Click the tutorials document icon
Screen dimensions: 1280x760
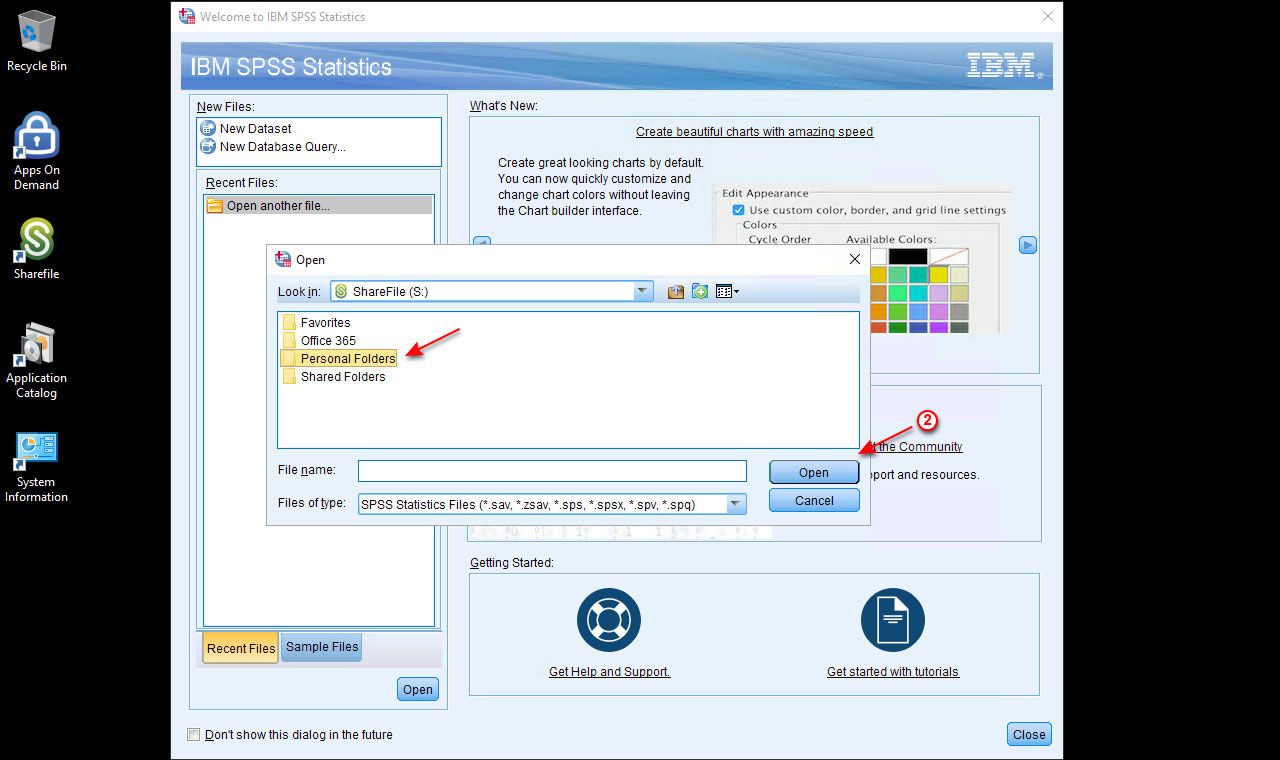(x=893, y=620)
